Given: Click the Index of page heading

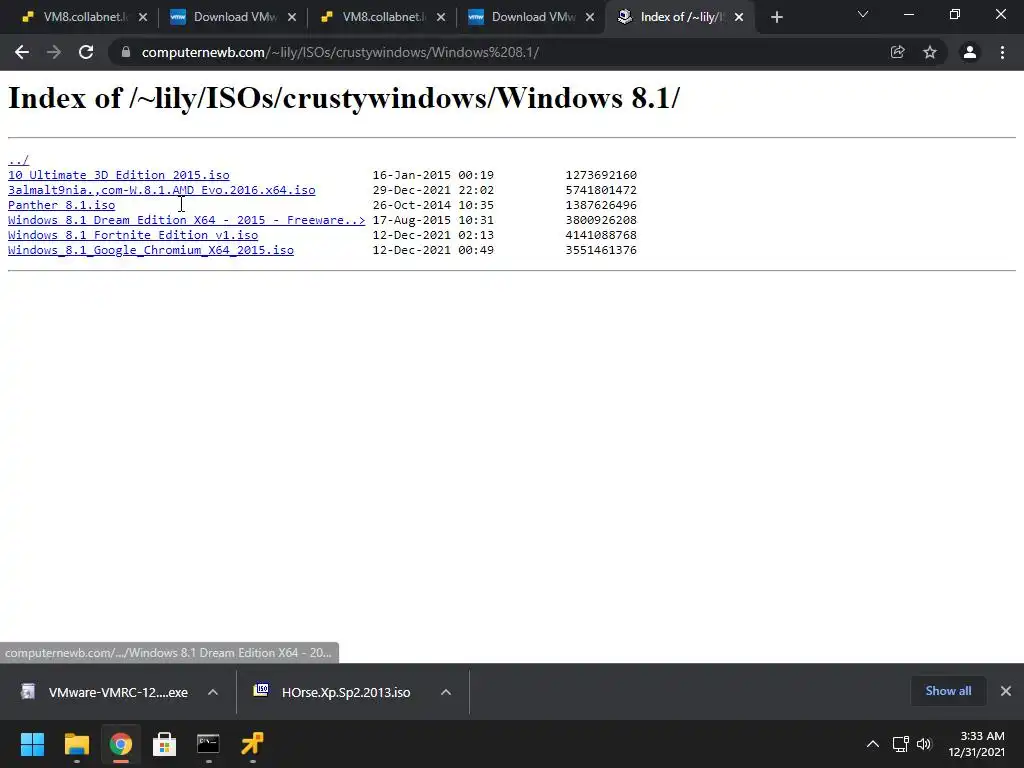Looking at the screenshot, I should (344, 99).
